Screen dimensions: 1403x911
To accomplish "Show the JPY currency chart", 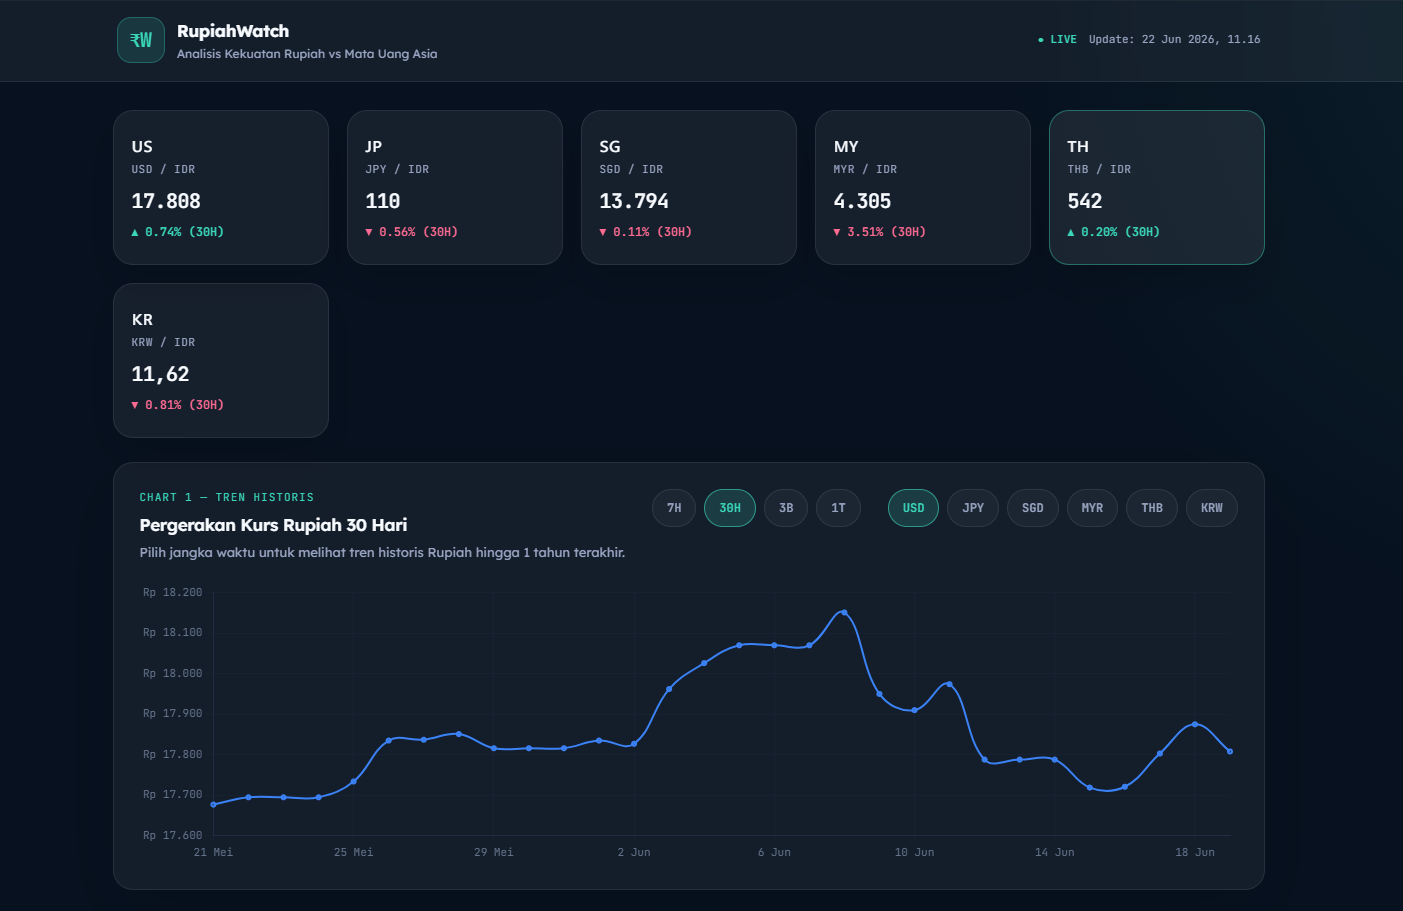I will pos(973,508).
